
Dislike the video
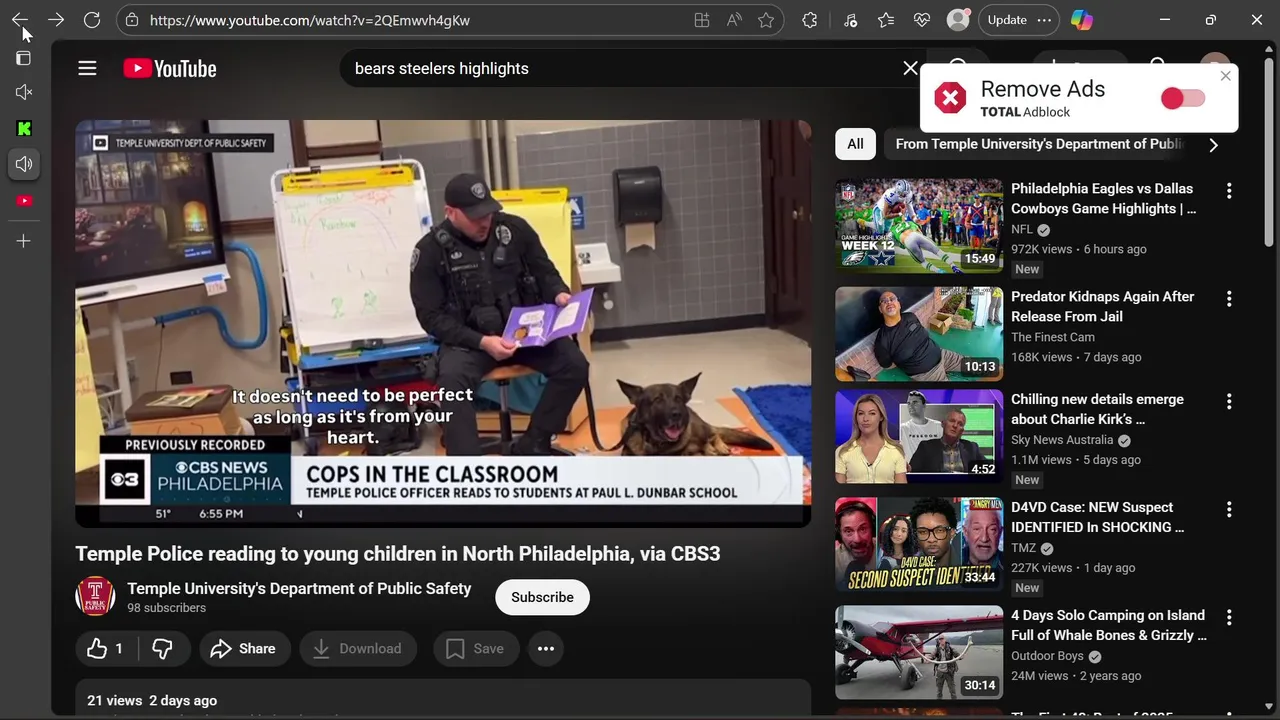[163, 649]
